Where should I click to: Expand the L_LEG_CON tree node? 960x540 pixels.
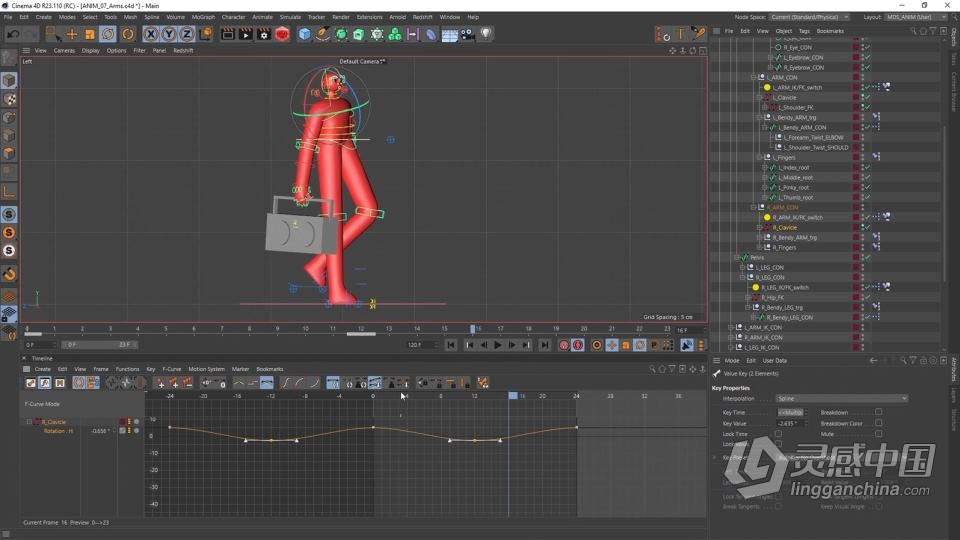(743, 268)
